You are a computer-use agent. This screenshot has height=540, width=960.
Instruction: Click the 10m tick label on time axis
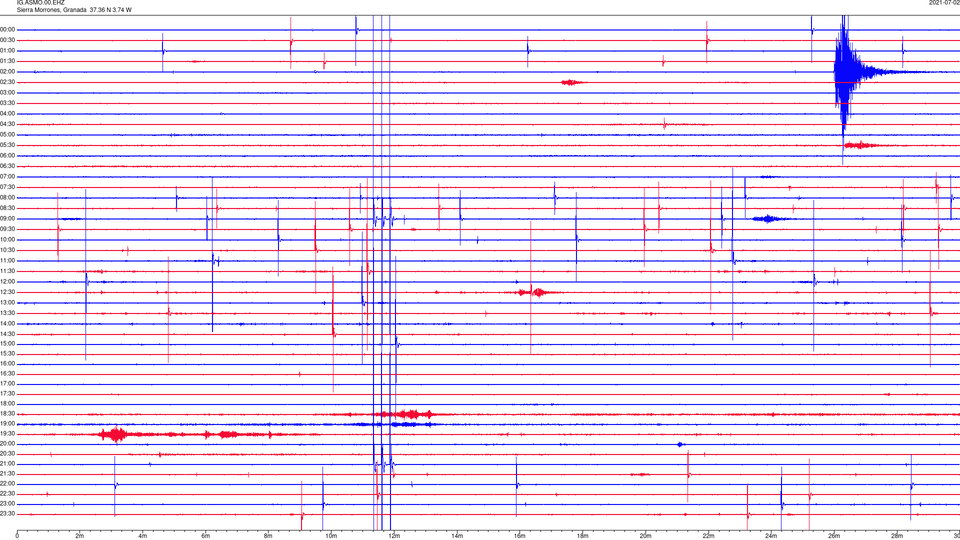coord(331,536)
